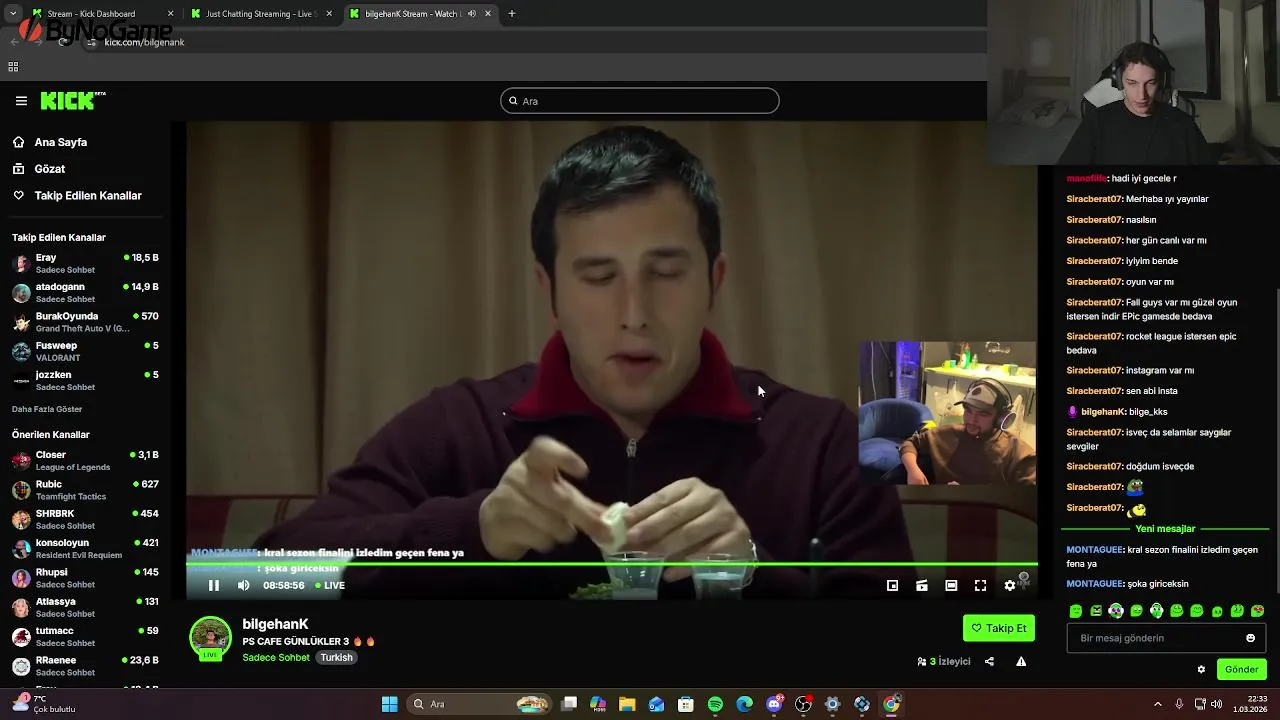Viewport: 1280px width, 720px height.
Task: Insert the first quick emote in chat
Action: click(x=1076, y=611)
